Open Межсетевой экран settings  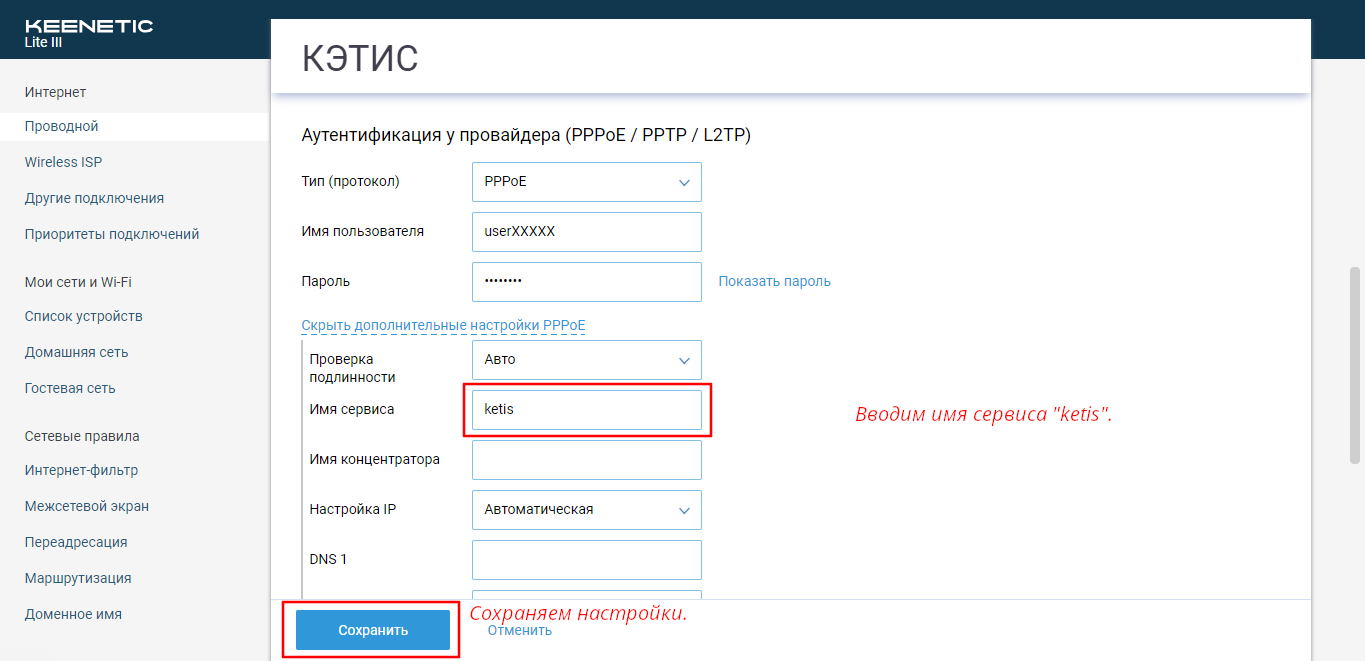tap(87, 506)
